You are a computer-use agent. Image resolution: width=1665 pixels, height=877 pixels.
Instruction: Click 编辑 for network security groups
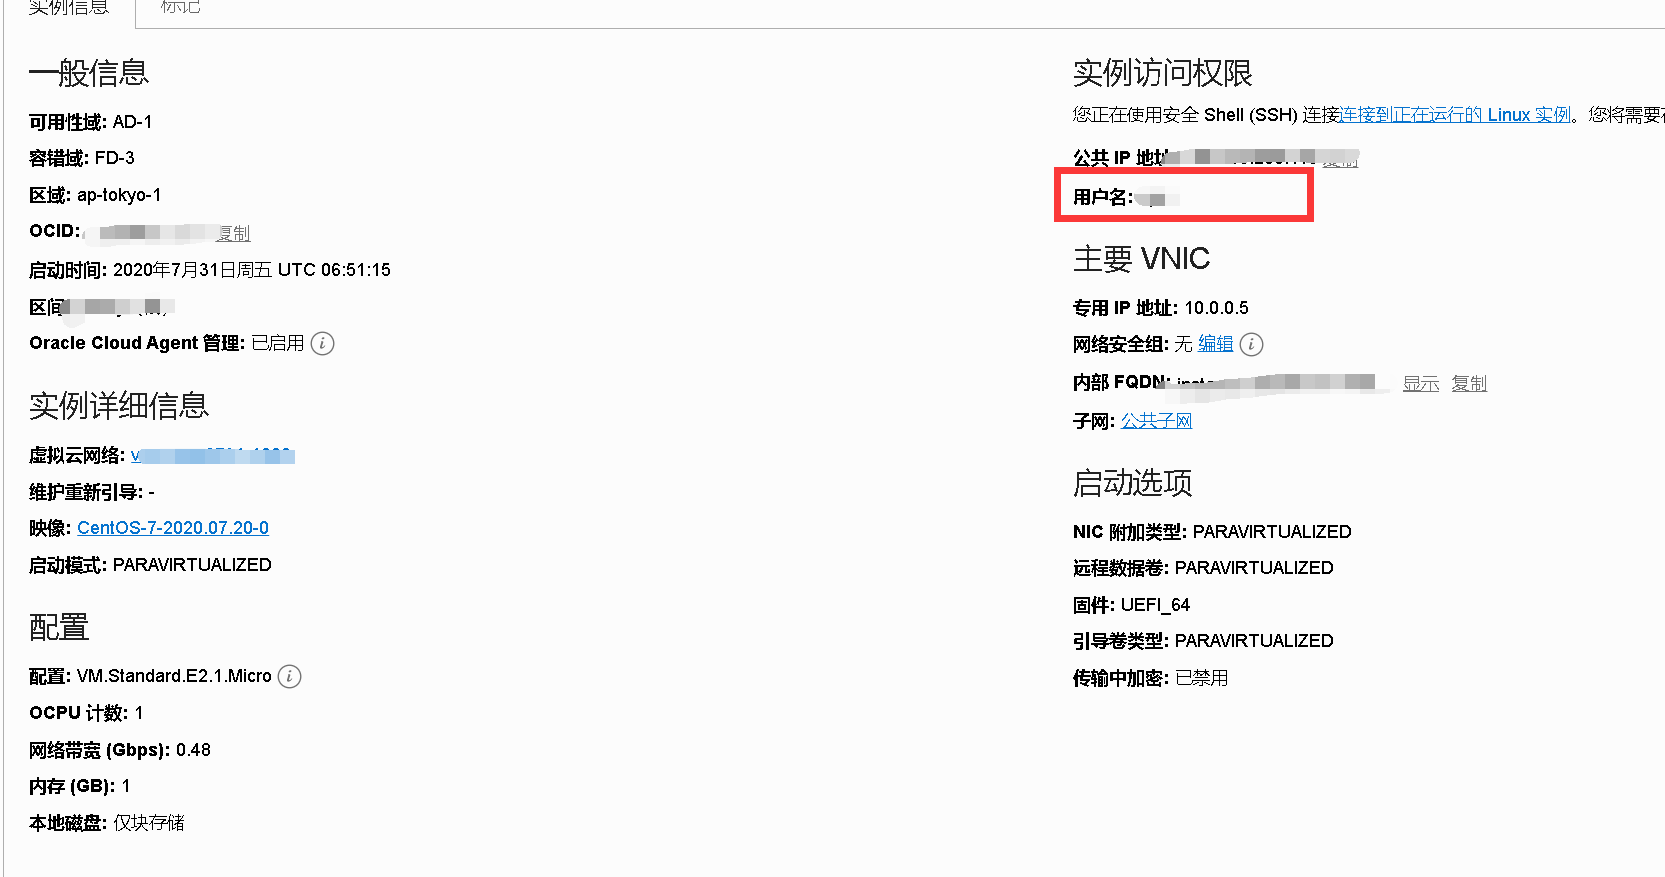coord(1215,344)
